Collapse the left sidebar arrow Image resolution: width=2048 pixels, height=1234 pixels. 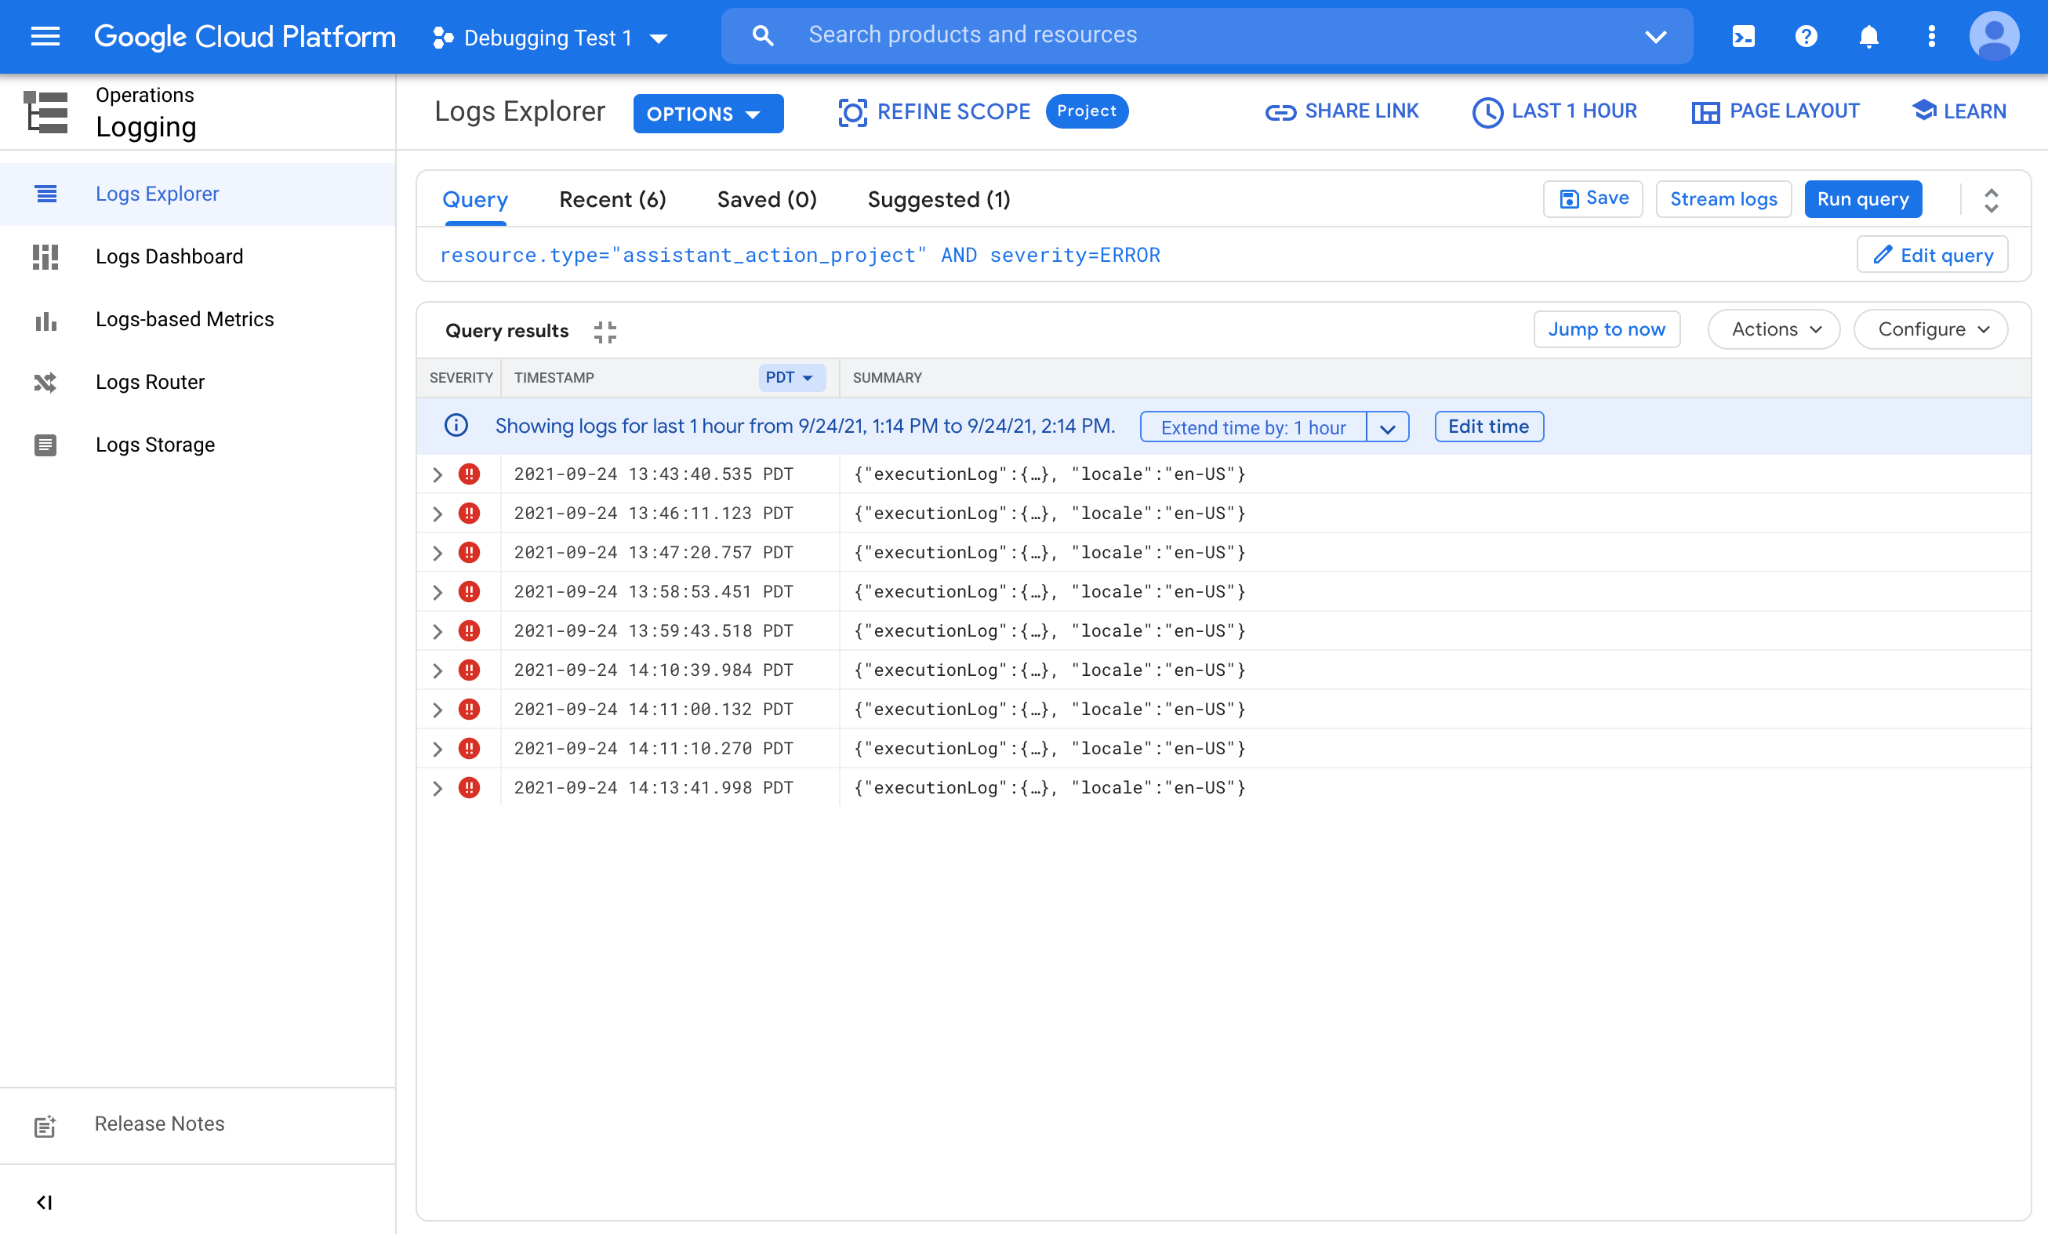click(x=44, y=1202)
